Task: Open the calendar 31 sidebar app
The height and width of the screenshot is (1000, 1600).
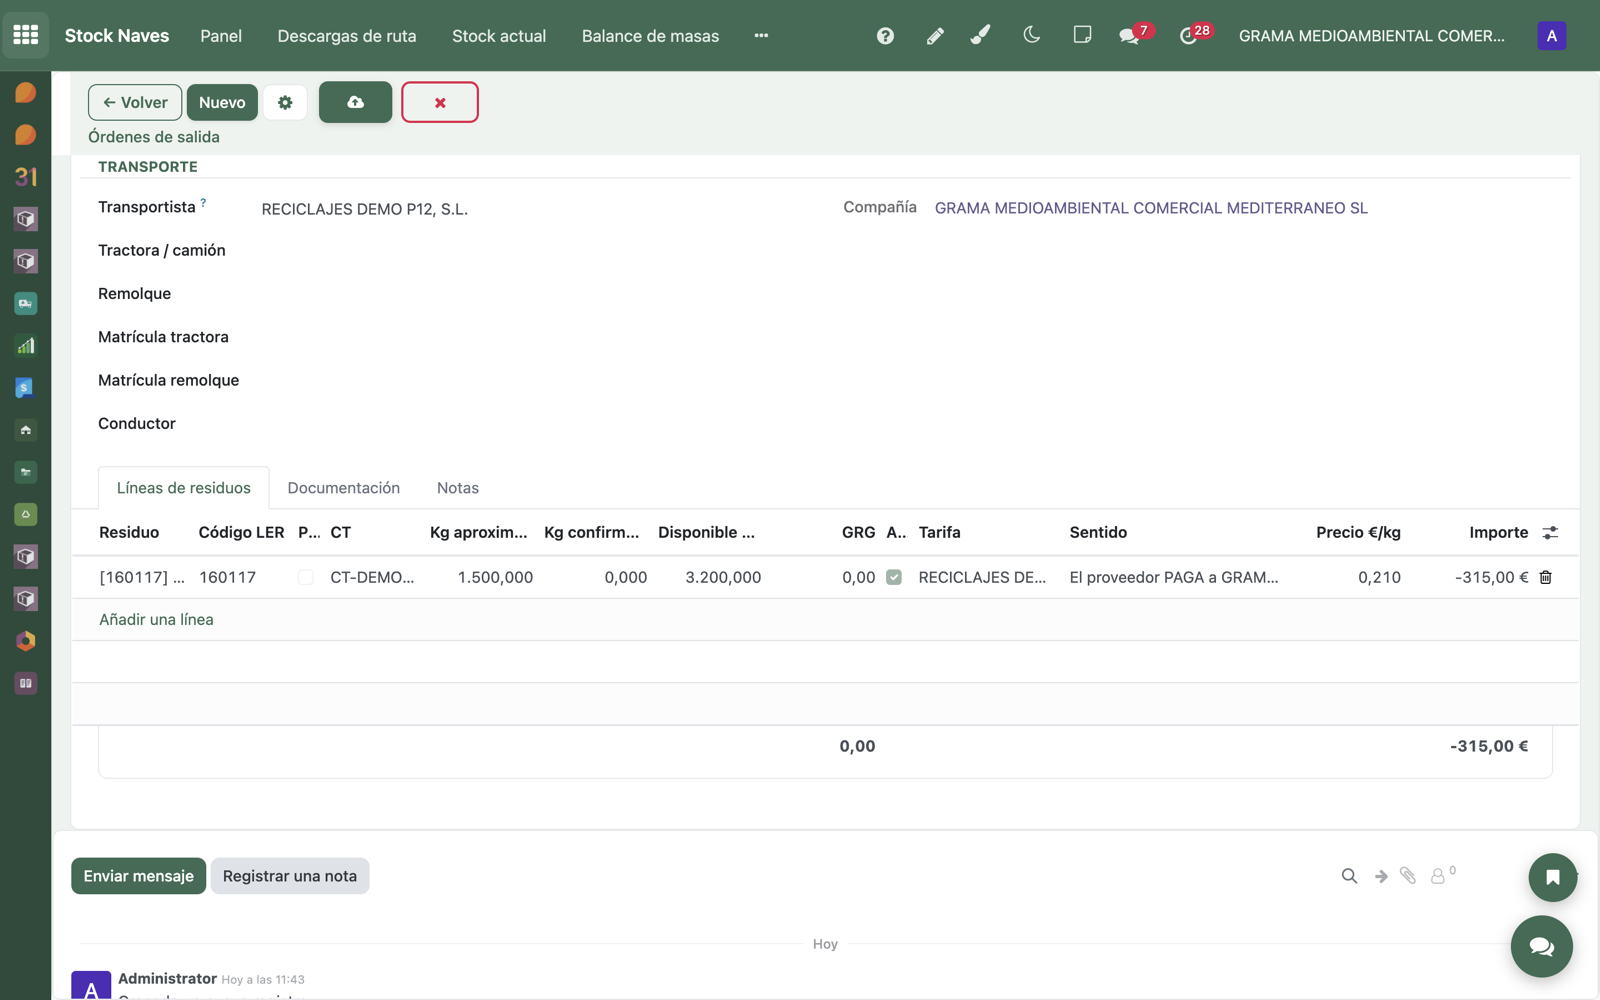Action: tap(26, 177)
